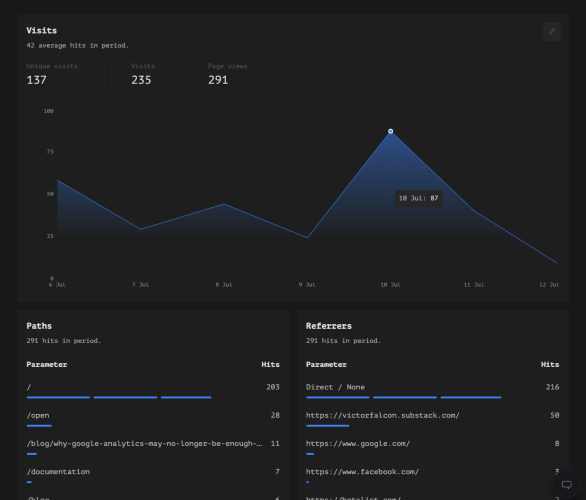Click the 10 Jul x-axis label

pyautogui.click(x=390, y=285)
